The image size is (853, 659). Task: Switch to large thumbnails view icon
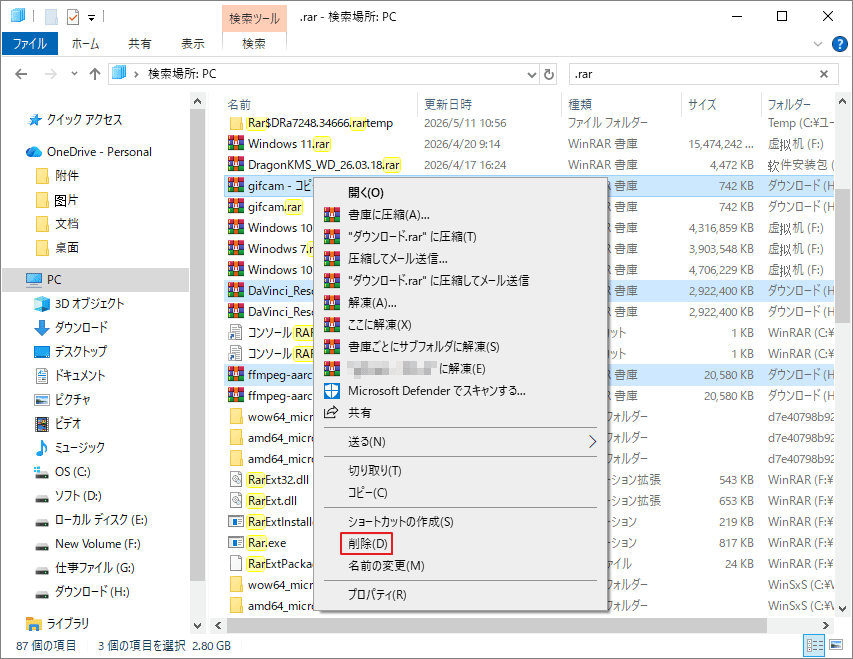coord(836,645)
